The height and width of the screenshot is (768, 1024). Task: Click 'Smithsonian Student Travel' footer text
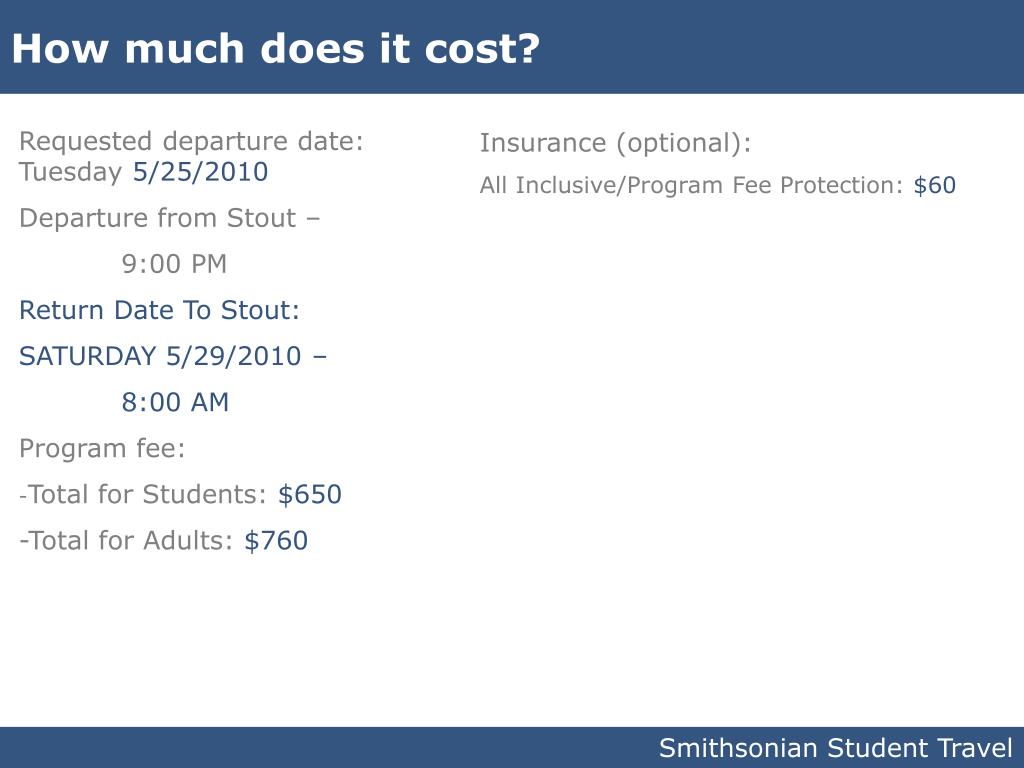tap(836, 748)
